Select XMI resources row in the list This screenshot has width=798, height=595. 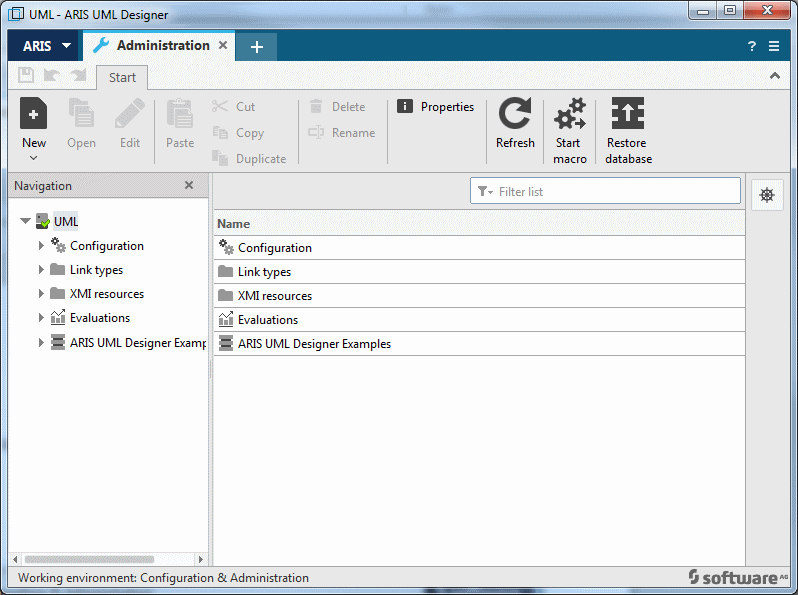tap(479, 296)
